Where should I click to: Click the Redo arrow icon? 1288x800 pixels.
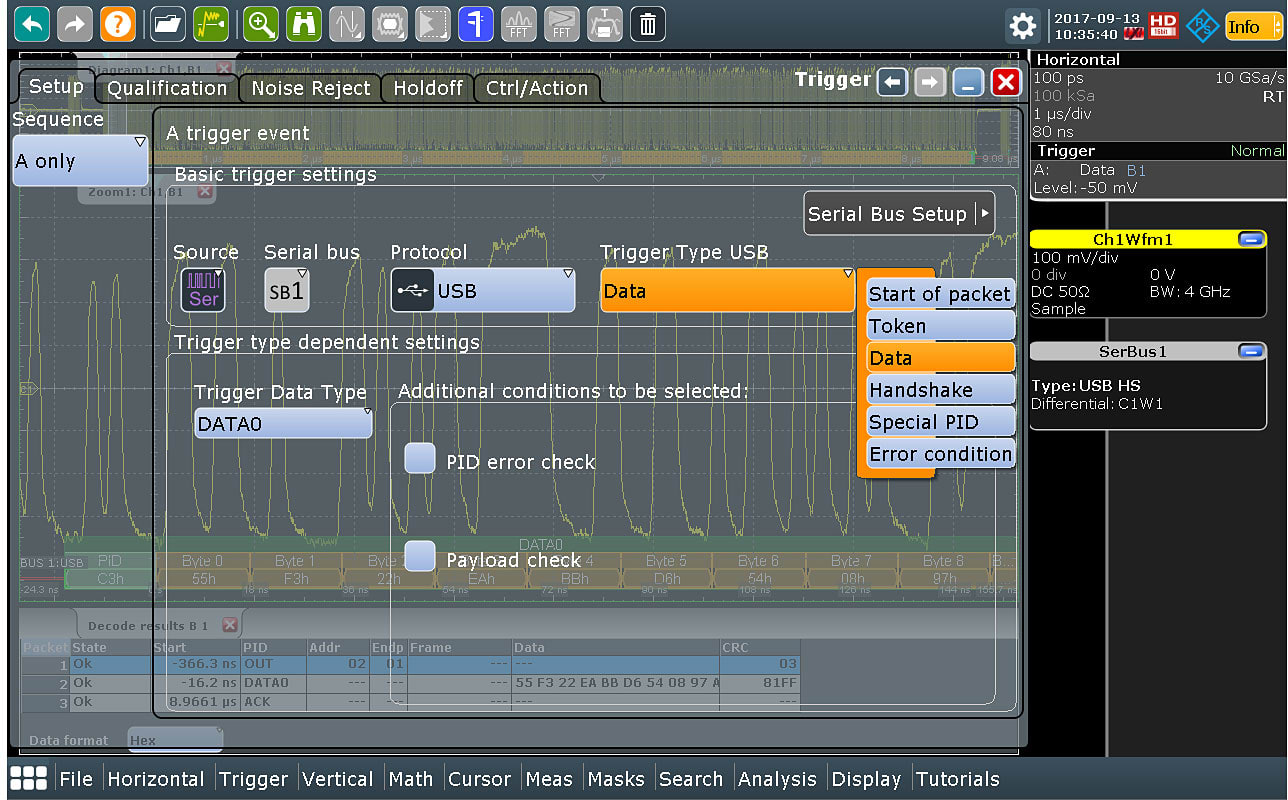click(x=74, y=23)
